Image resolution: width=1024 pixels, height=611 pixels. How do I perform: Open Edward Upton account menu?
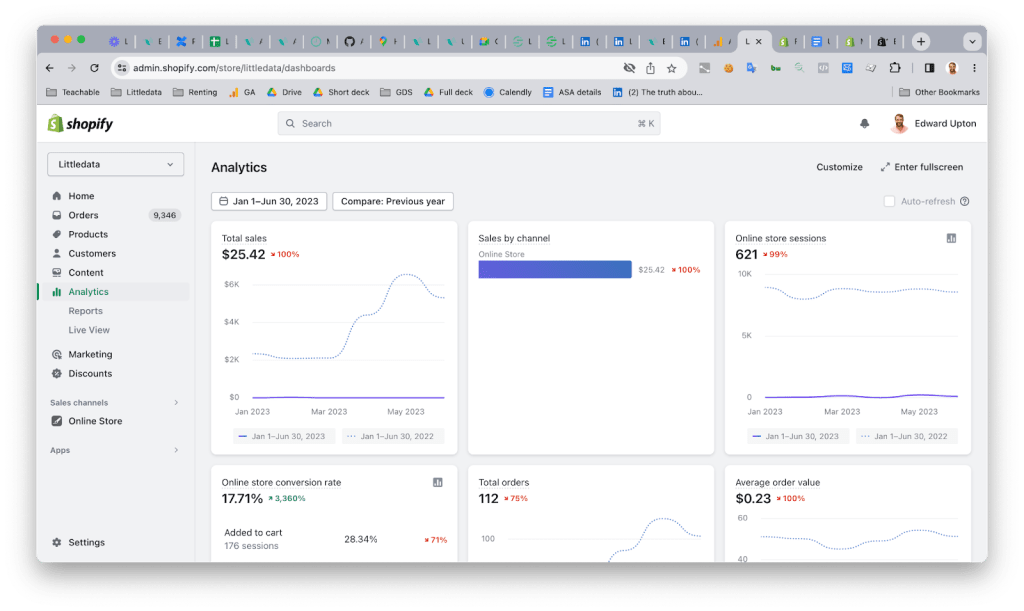[x=933, y=123]
